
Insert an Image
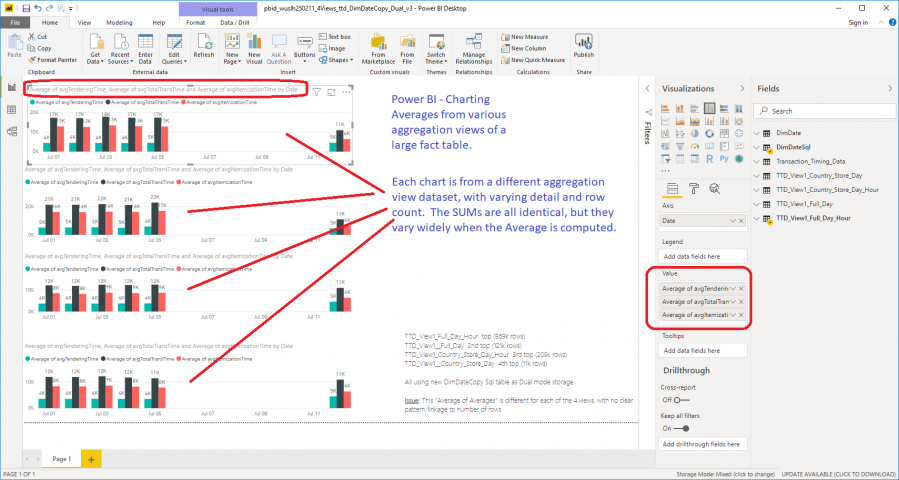(333, 48)
